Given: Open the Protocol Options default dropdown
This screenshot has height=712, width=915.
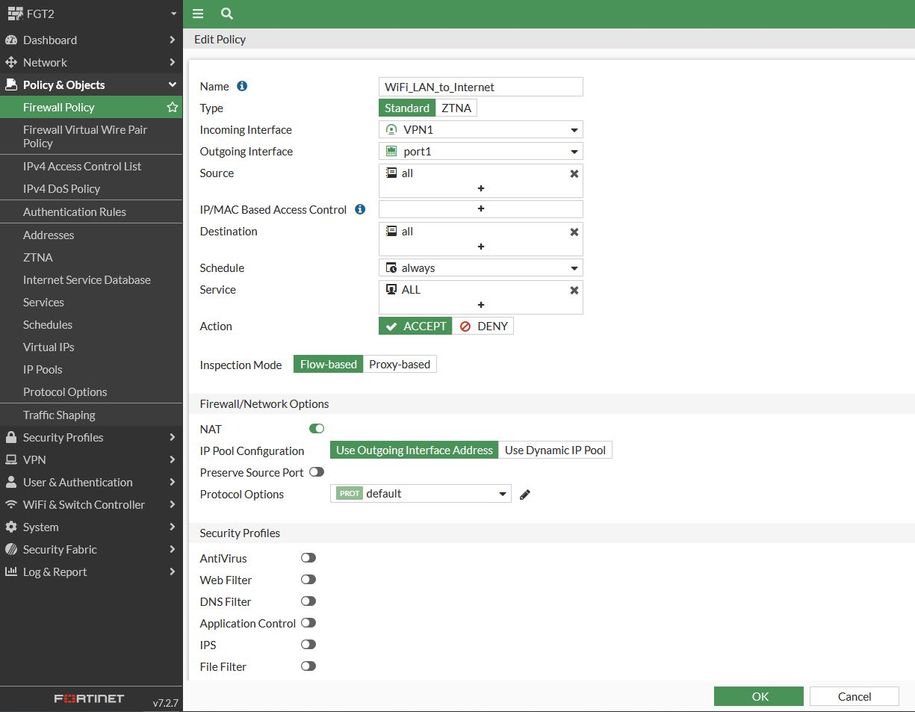Looking at the screenshot, I should [x=421, y=494].
